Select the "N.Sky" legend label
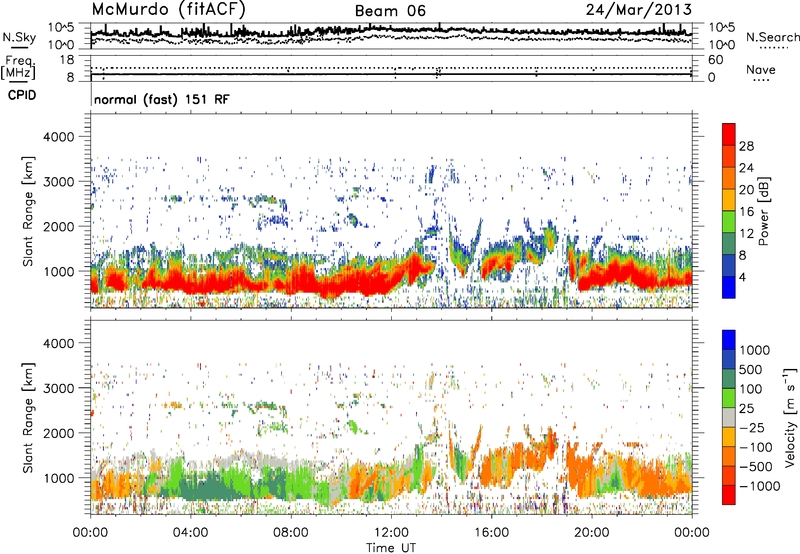The height and width of the screenshot is (554, 800). pos(19,37)
